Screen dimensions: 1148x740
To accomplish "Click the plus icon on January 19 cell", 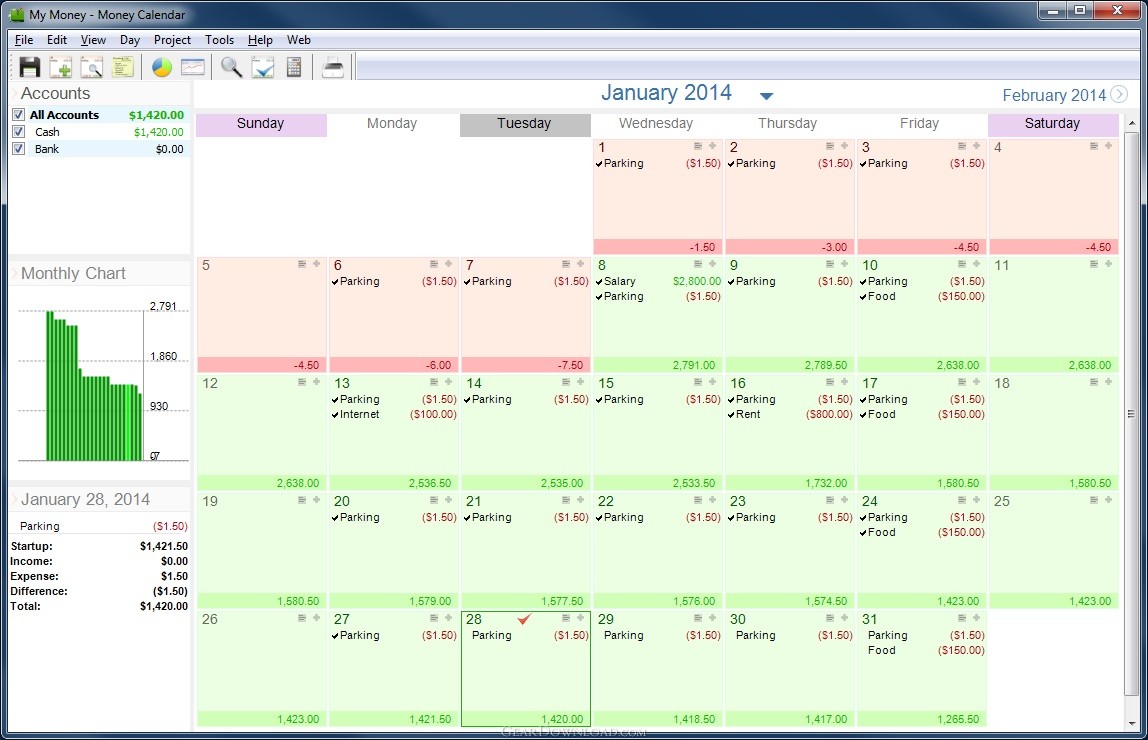I will (316, 499).
